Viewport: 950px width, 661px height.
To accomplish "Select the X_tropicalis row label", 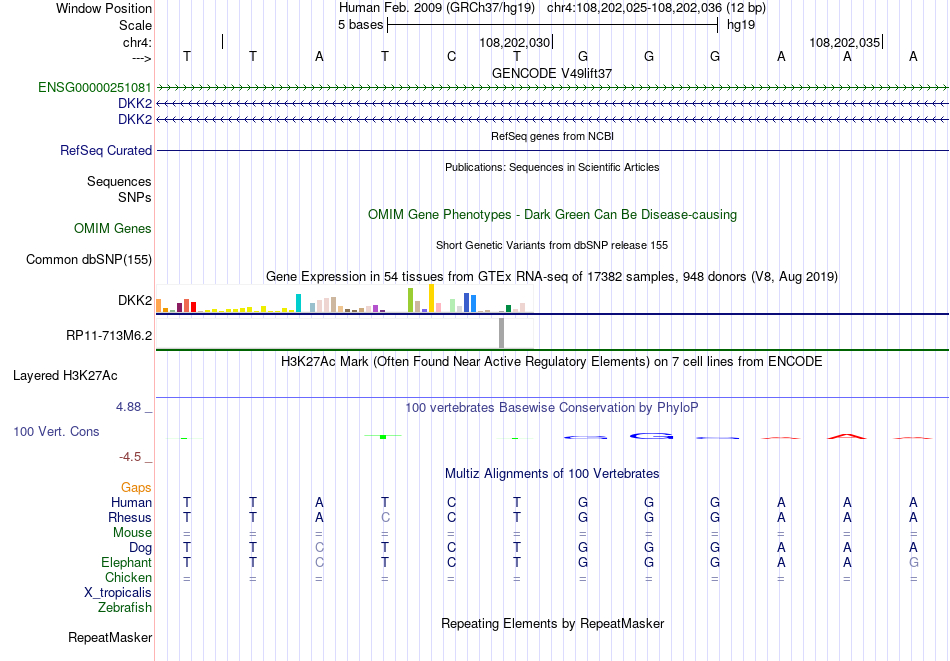I will (x=118, y=593).
